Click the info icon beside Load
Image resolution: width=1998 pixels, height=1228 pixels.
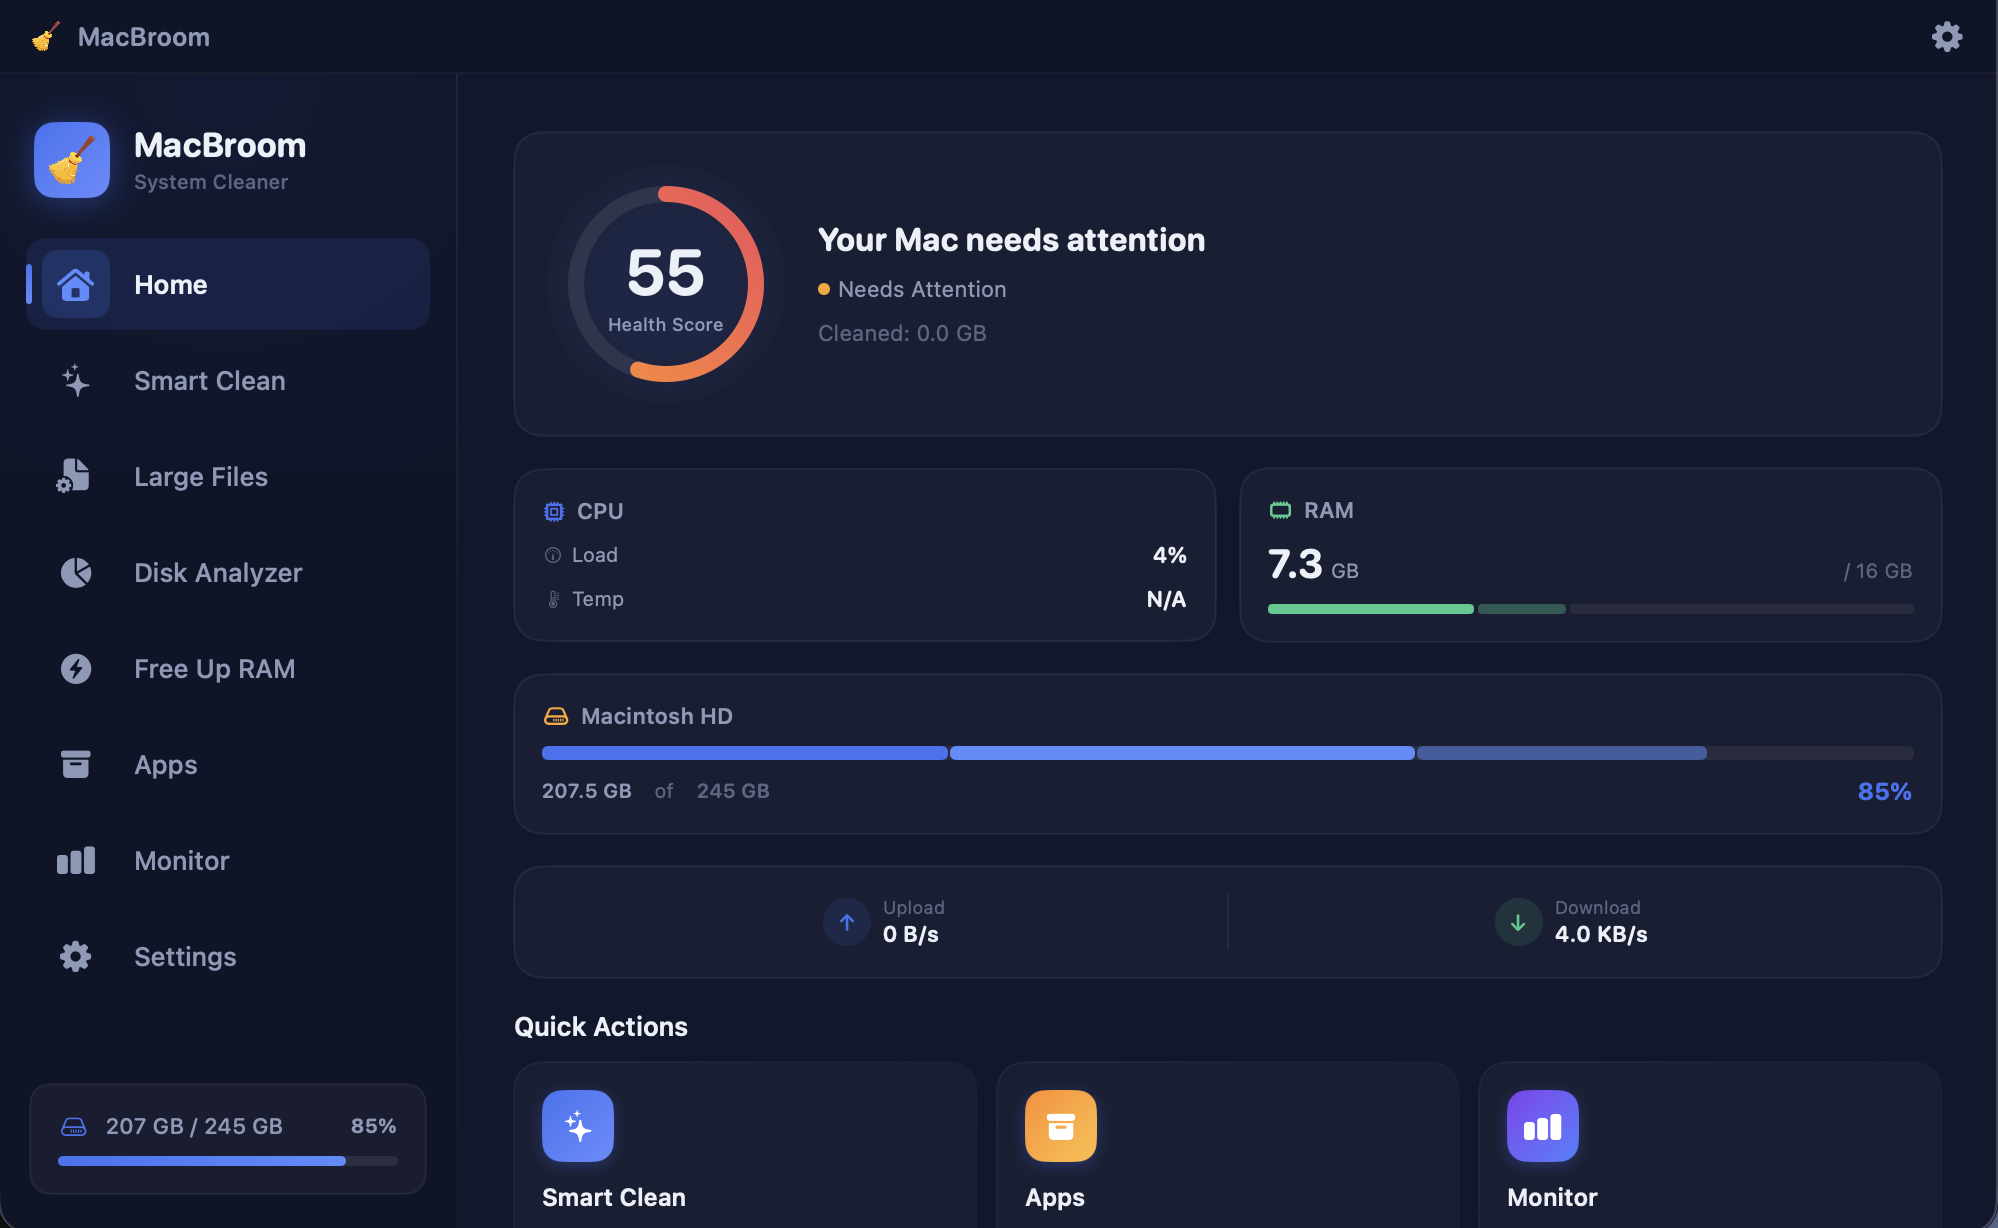tap(553, 555)
